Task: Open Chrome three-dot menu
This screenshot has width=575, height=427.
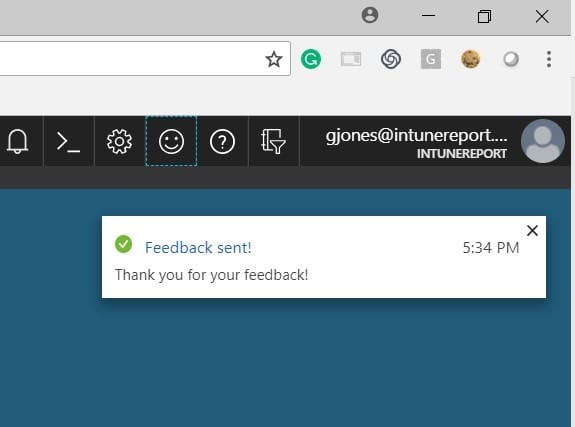Action: tap(549, 59)
